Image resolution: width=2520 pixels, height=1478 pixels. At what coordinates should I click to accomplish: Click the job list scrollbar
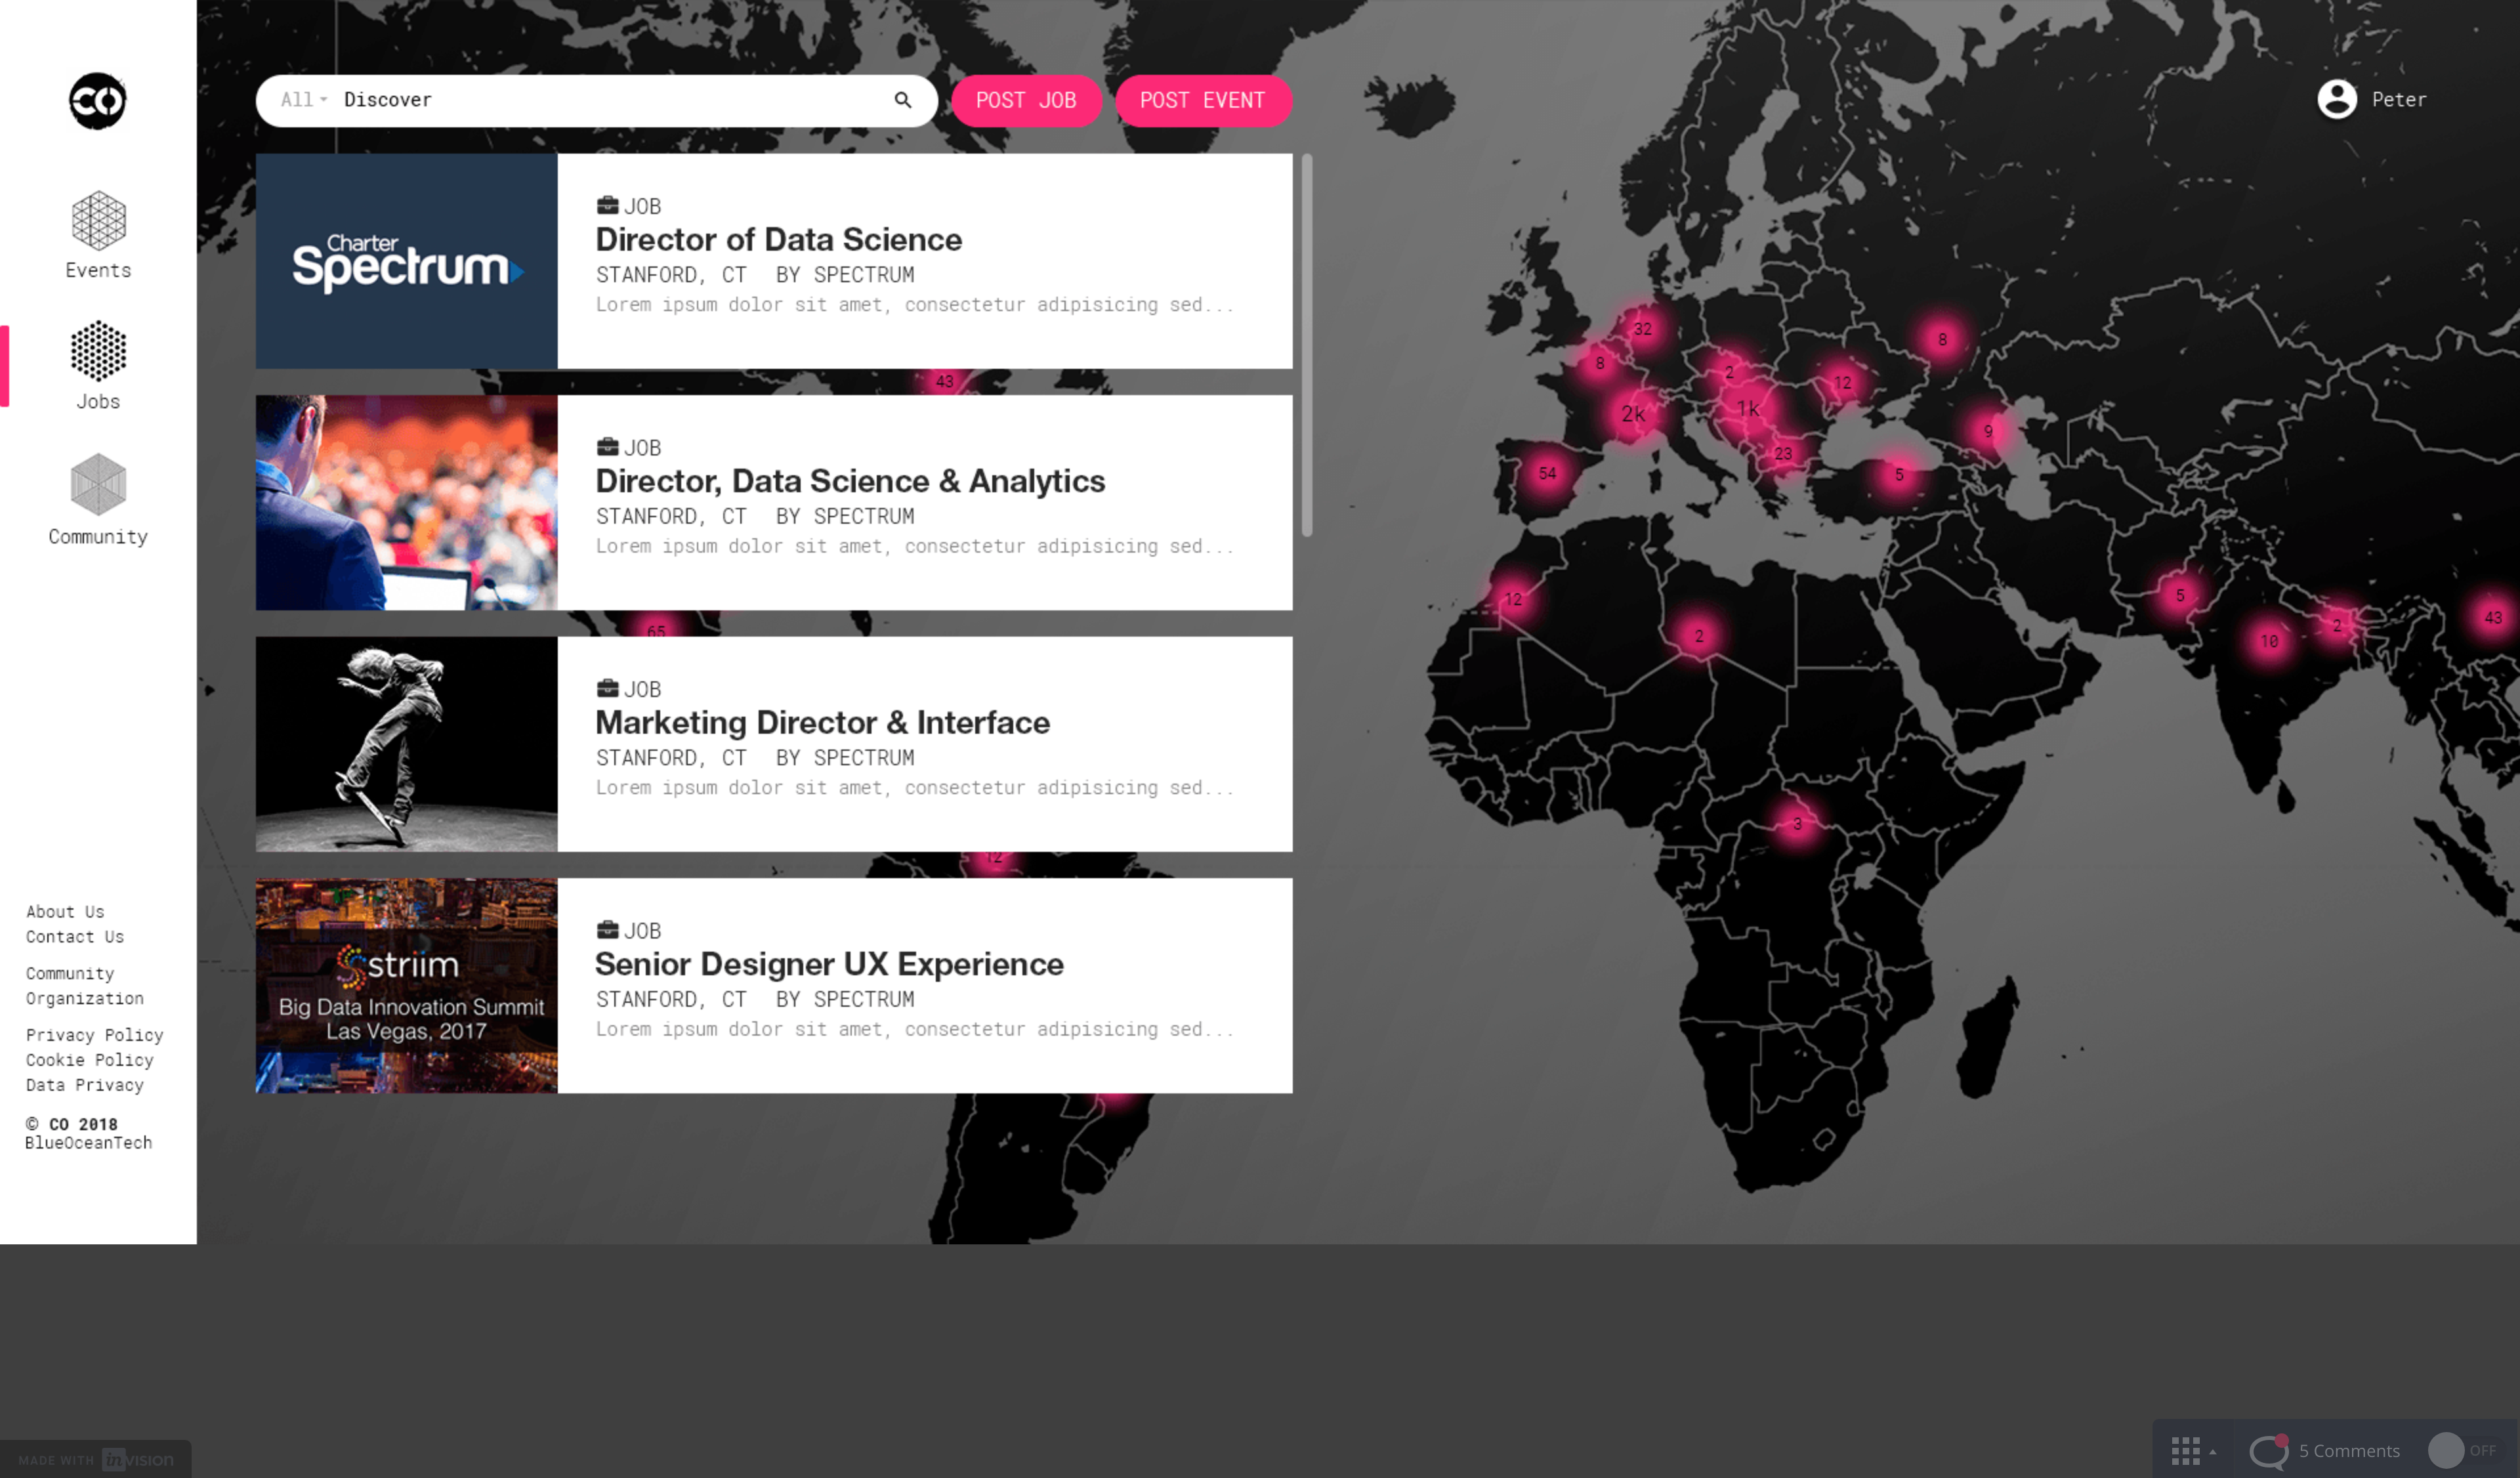pos(1306,345)
